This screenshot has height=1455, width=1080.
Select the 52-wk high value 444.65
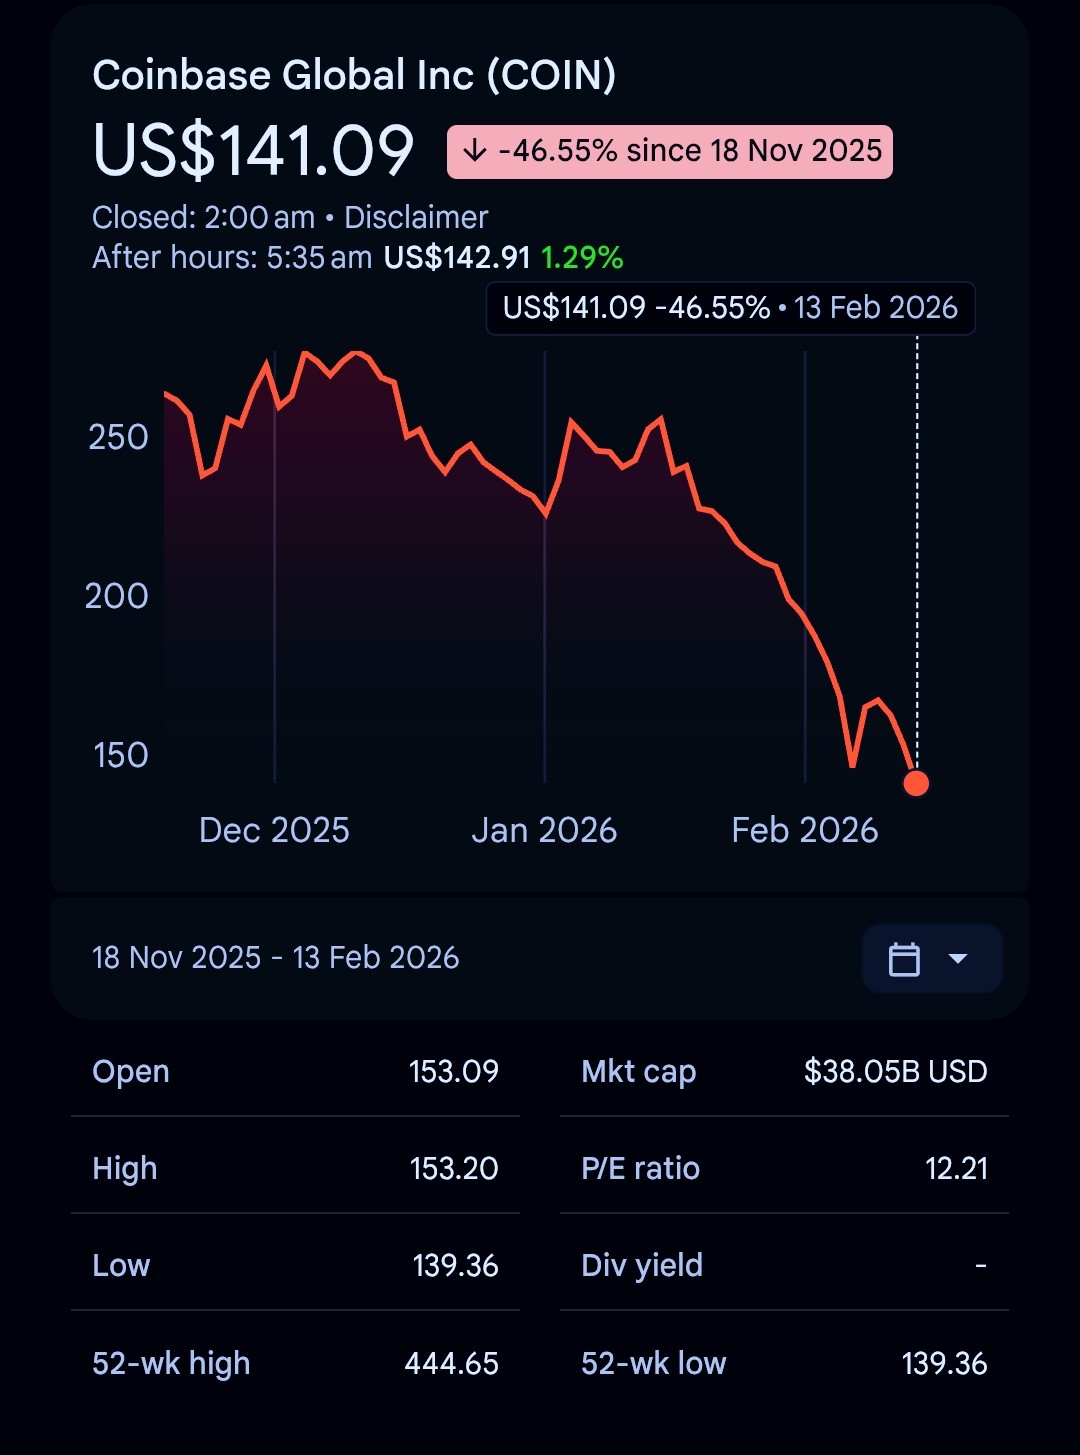[451, 1363]
